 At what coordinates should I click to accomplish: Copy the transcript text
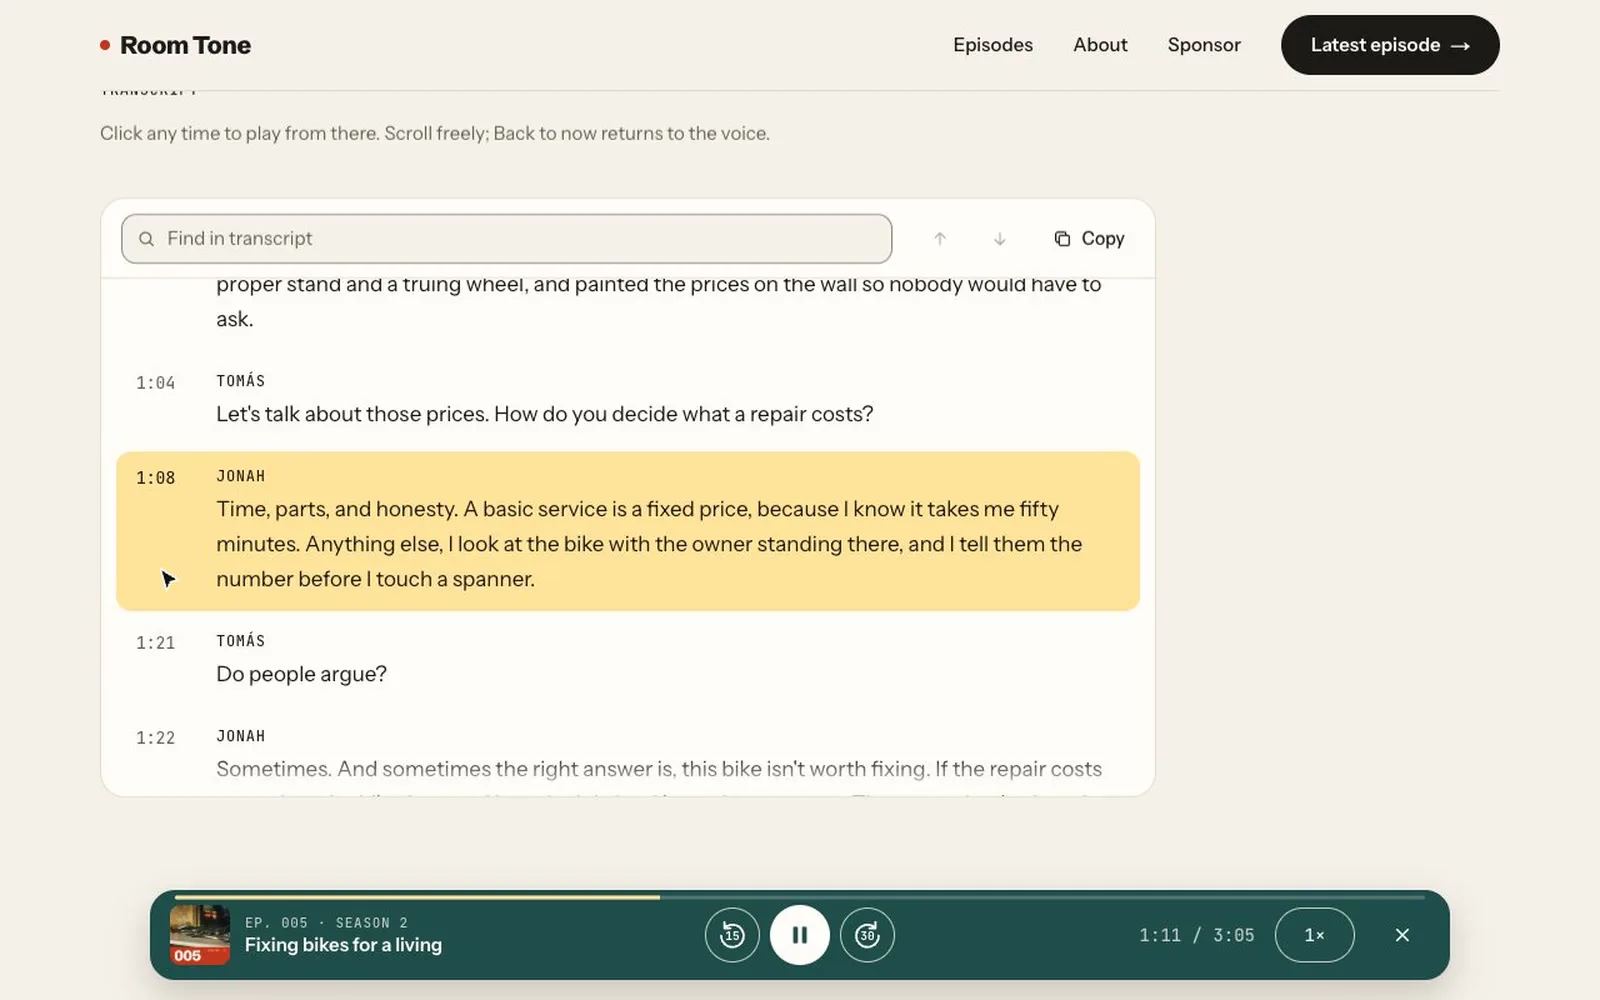pos(1089,239)
